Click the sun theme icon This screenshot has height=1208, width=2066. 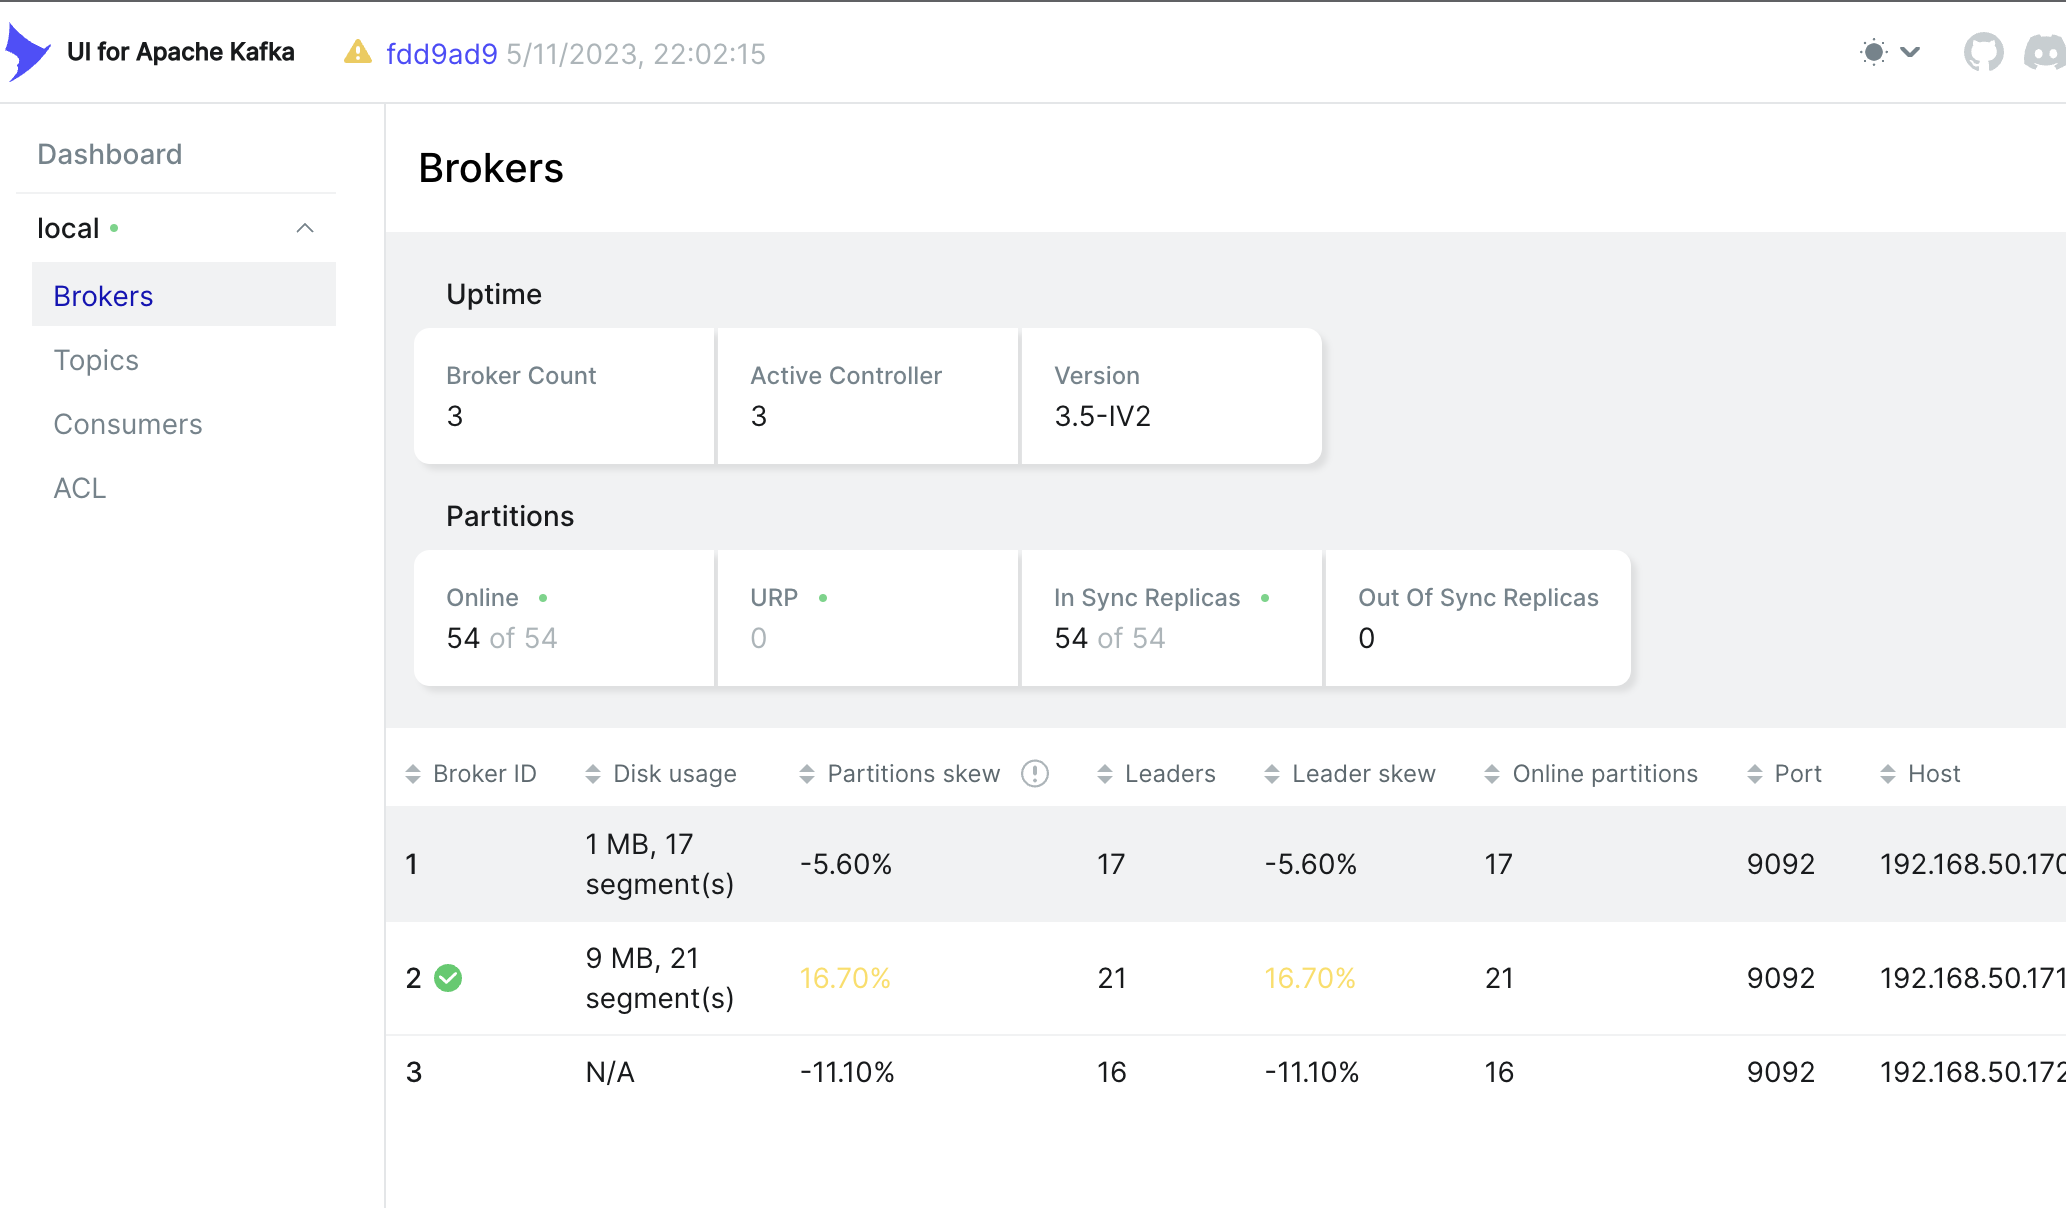click(1874, 52)
